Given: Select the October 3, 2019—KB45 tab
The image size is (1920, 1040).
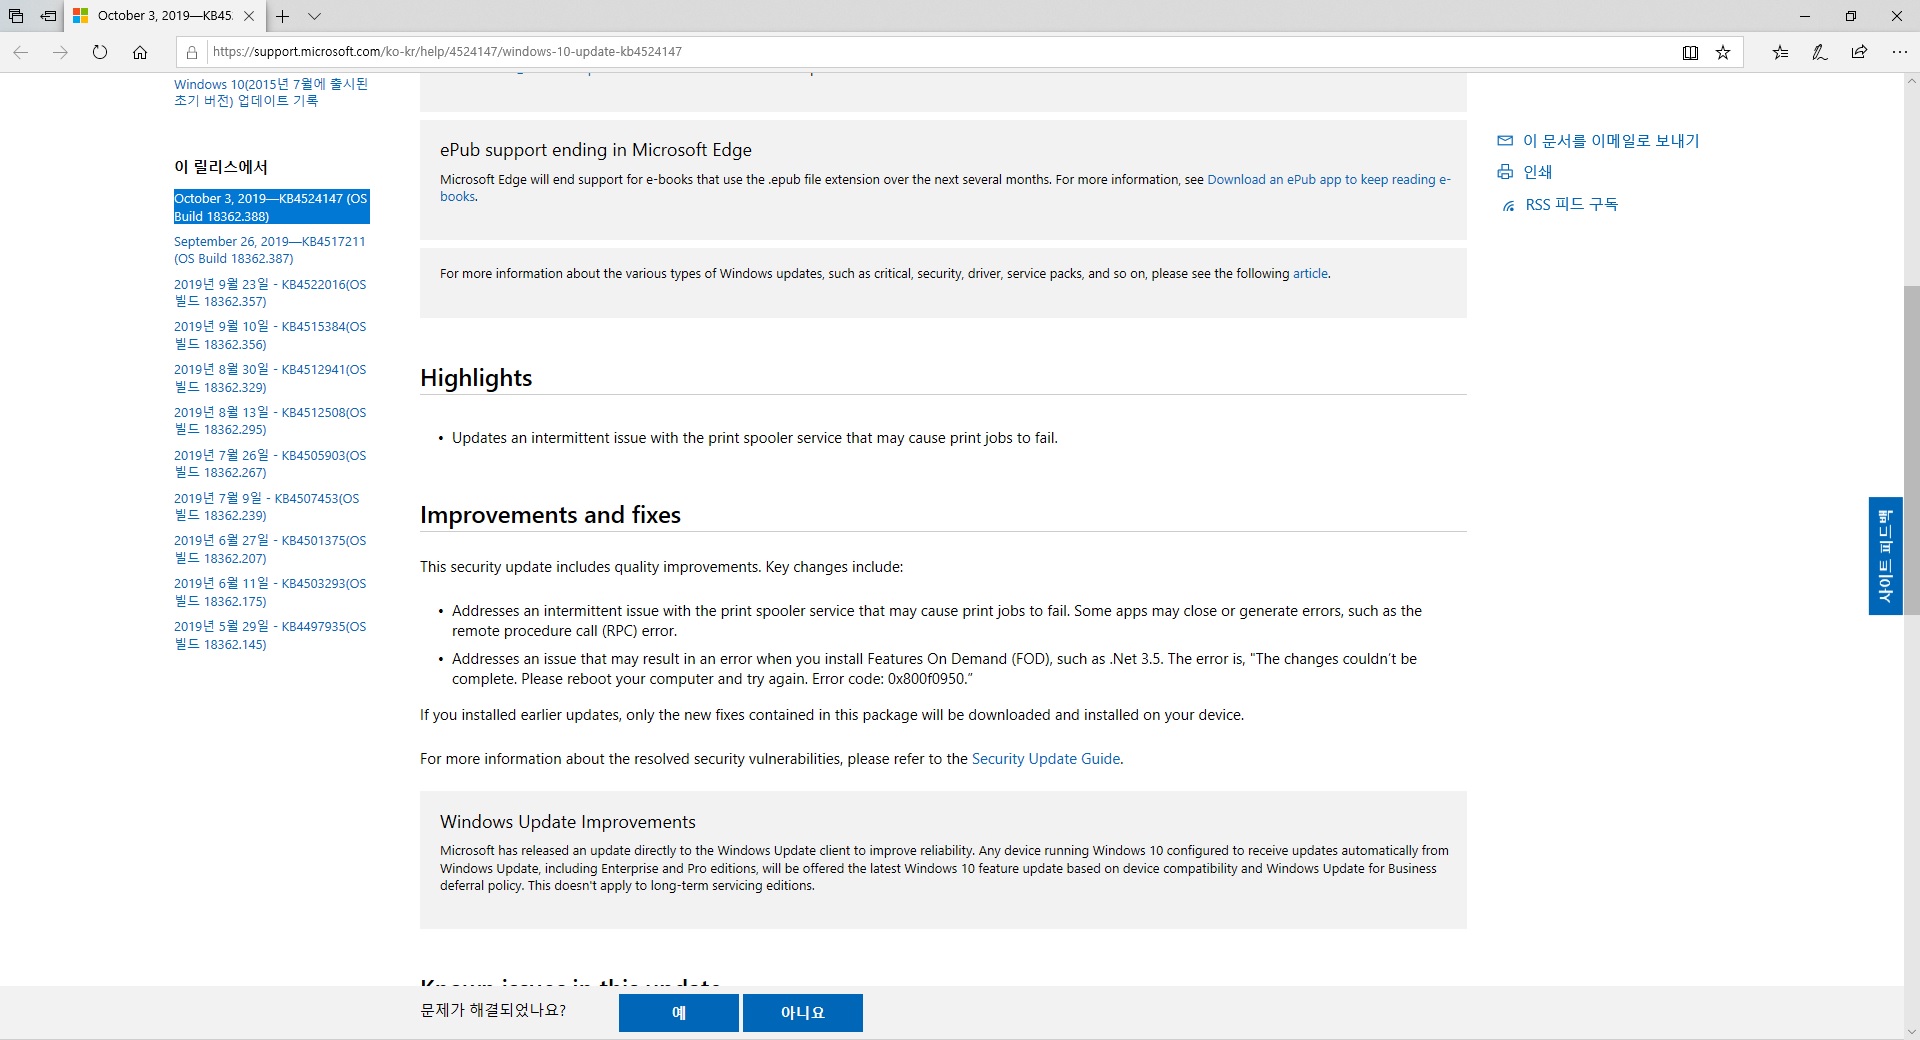Looking at the screenshot, I should (165, 16).
